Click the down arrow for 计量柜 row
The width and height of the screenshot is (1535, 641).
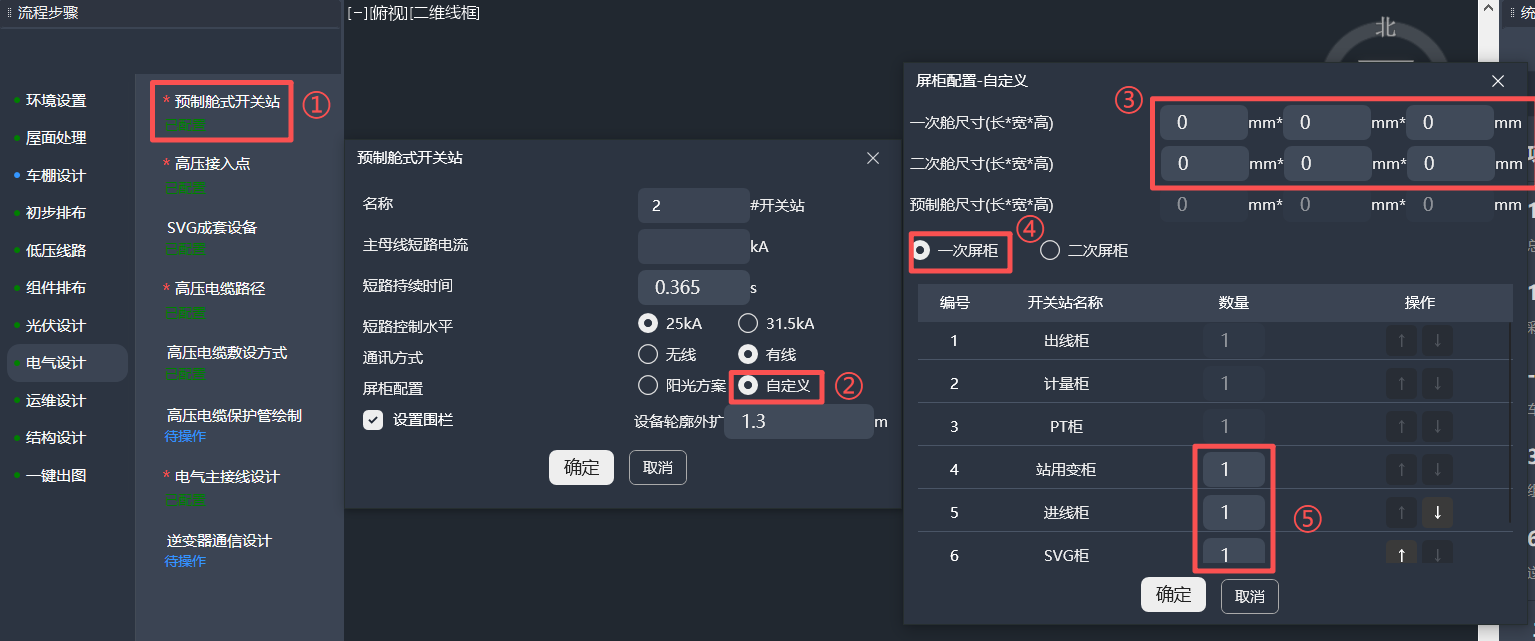tap(1437, 383)
